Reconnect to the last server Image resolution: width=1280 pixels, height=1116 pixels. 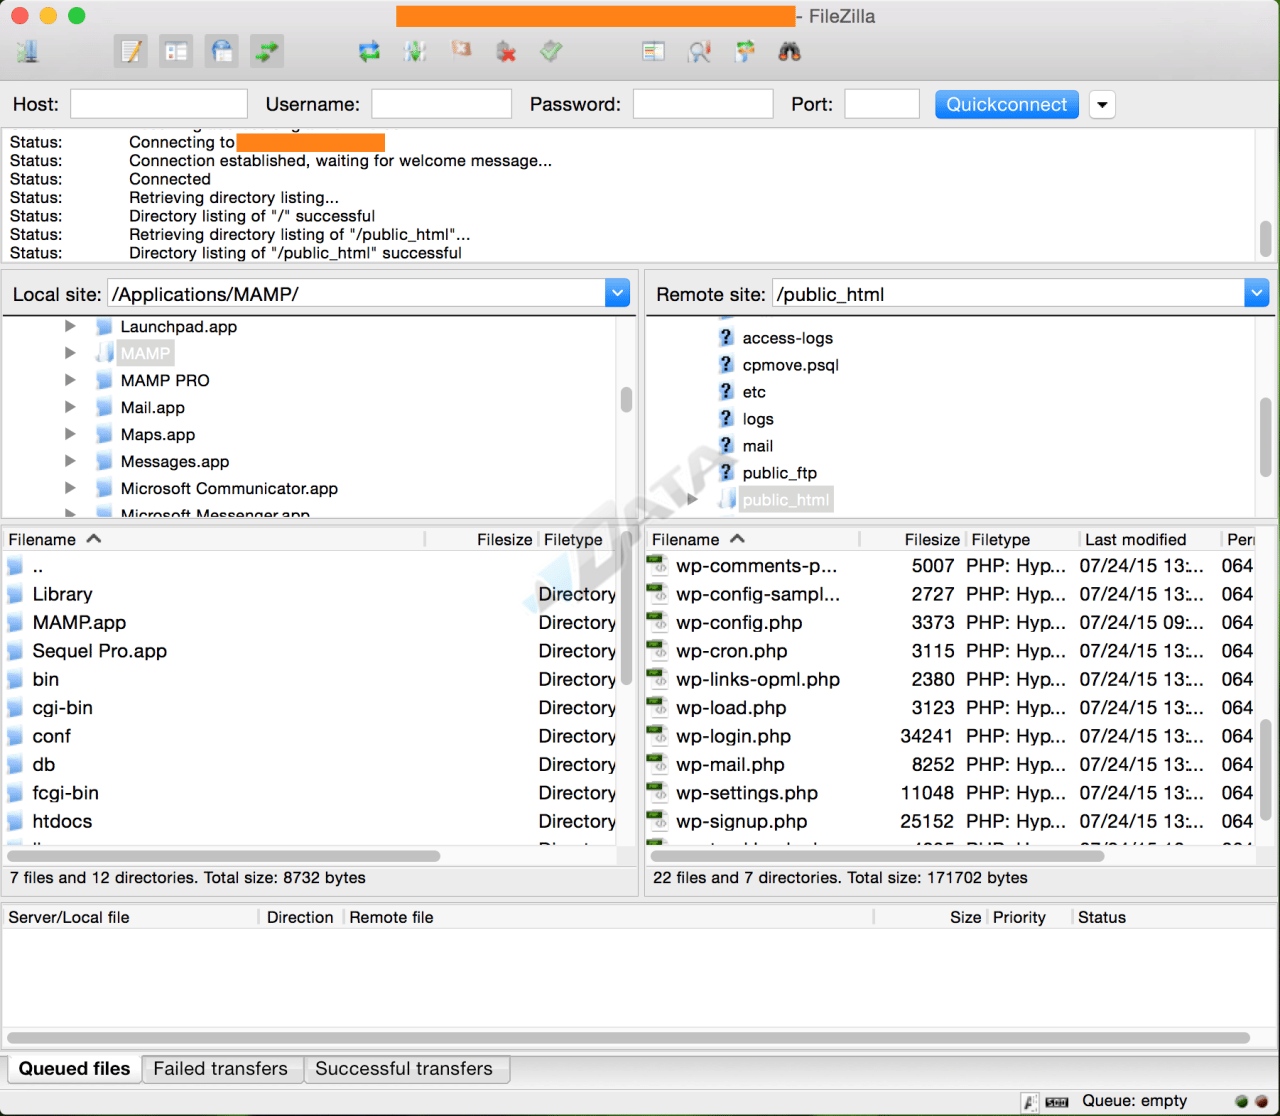[x=551, y=51]
